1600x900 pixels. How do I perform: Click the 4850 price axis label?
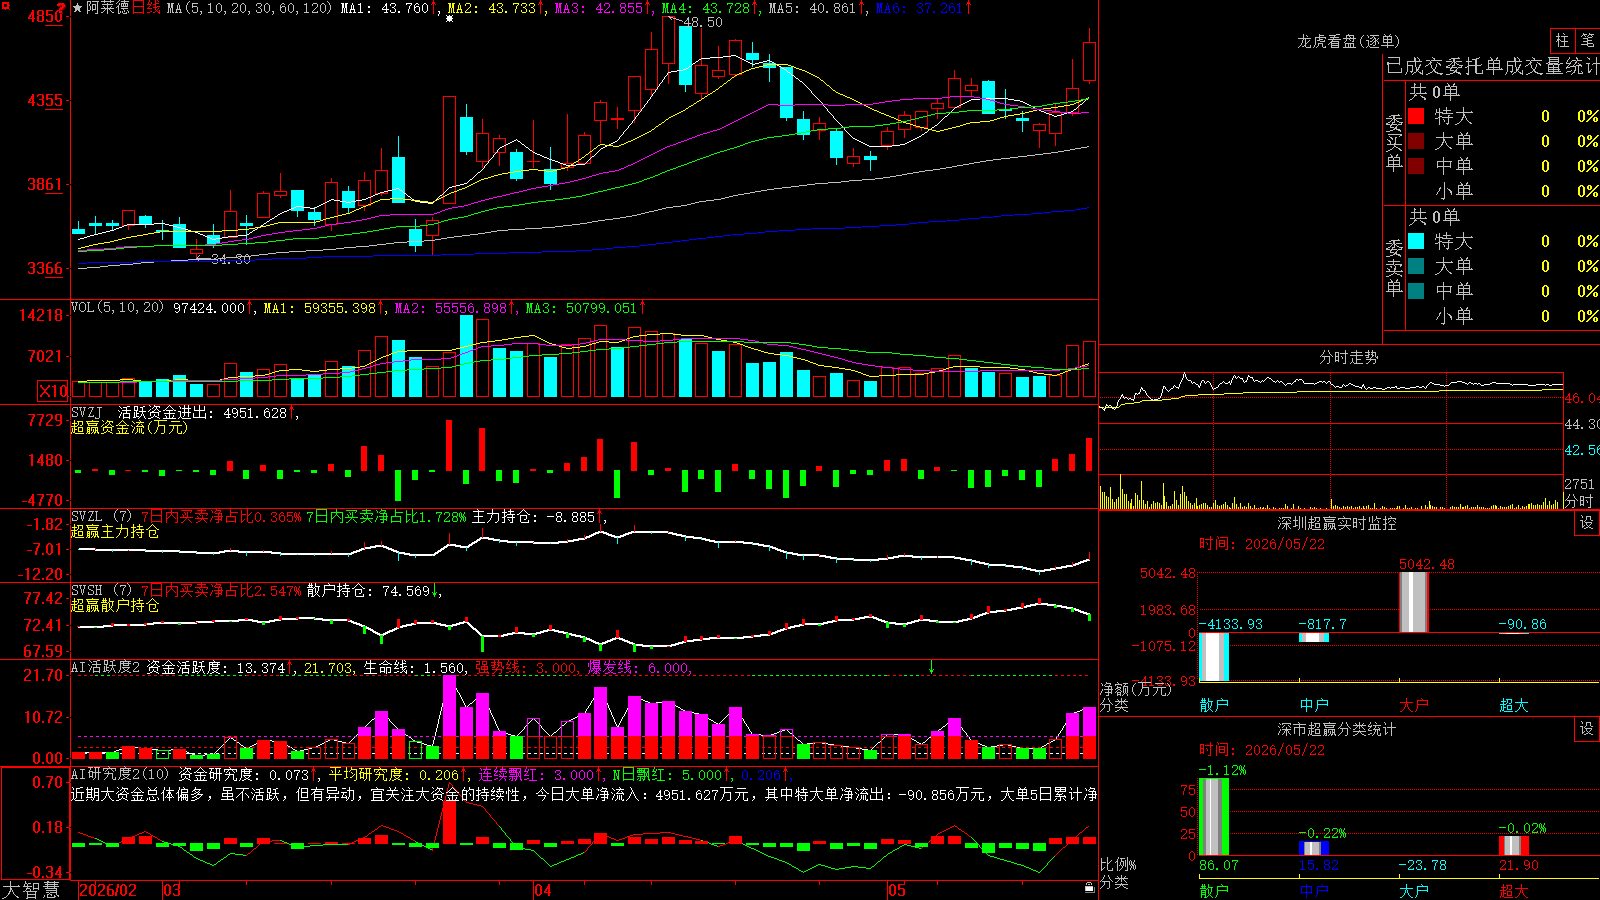46,16
